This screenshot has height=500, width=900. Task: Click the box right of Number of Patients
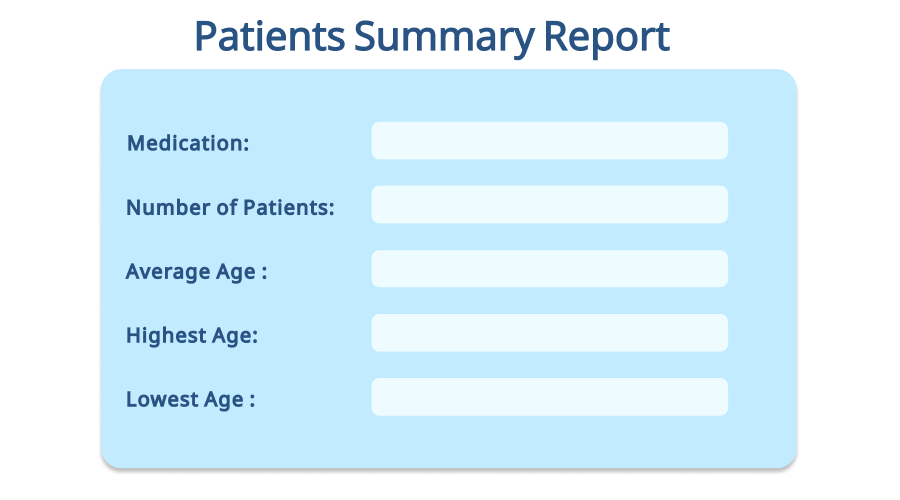(549, 205)
